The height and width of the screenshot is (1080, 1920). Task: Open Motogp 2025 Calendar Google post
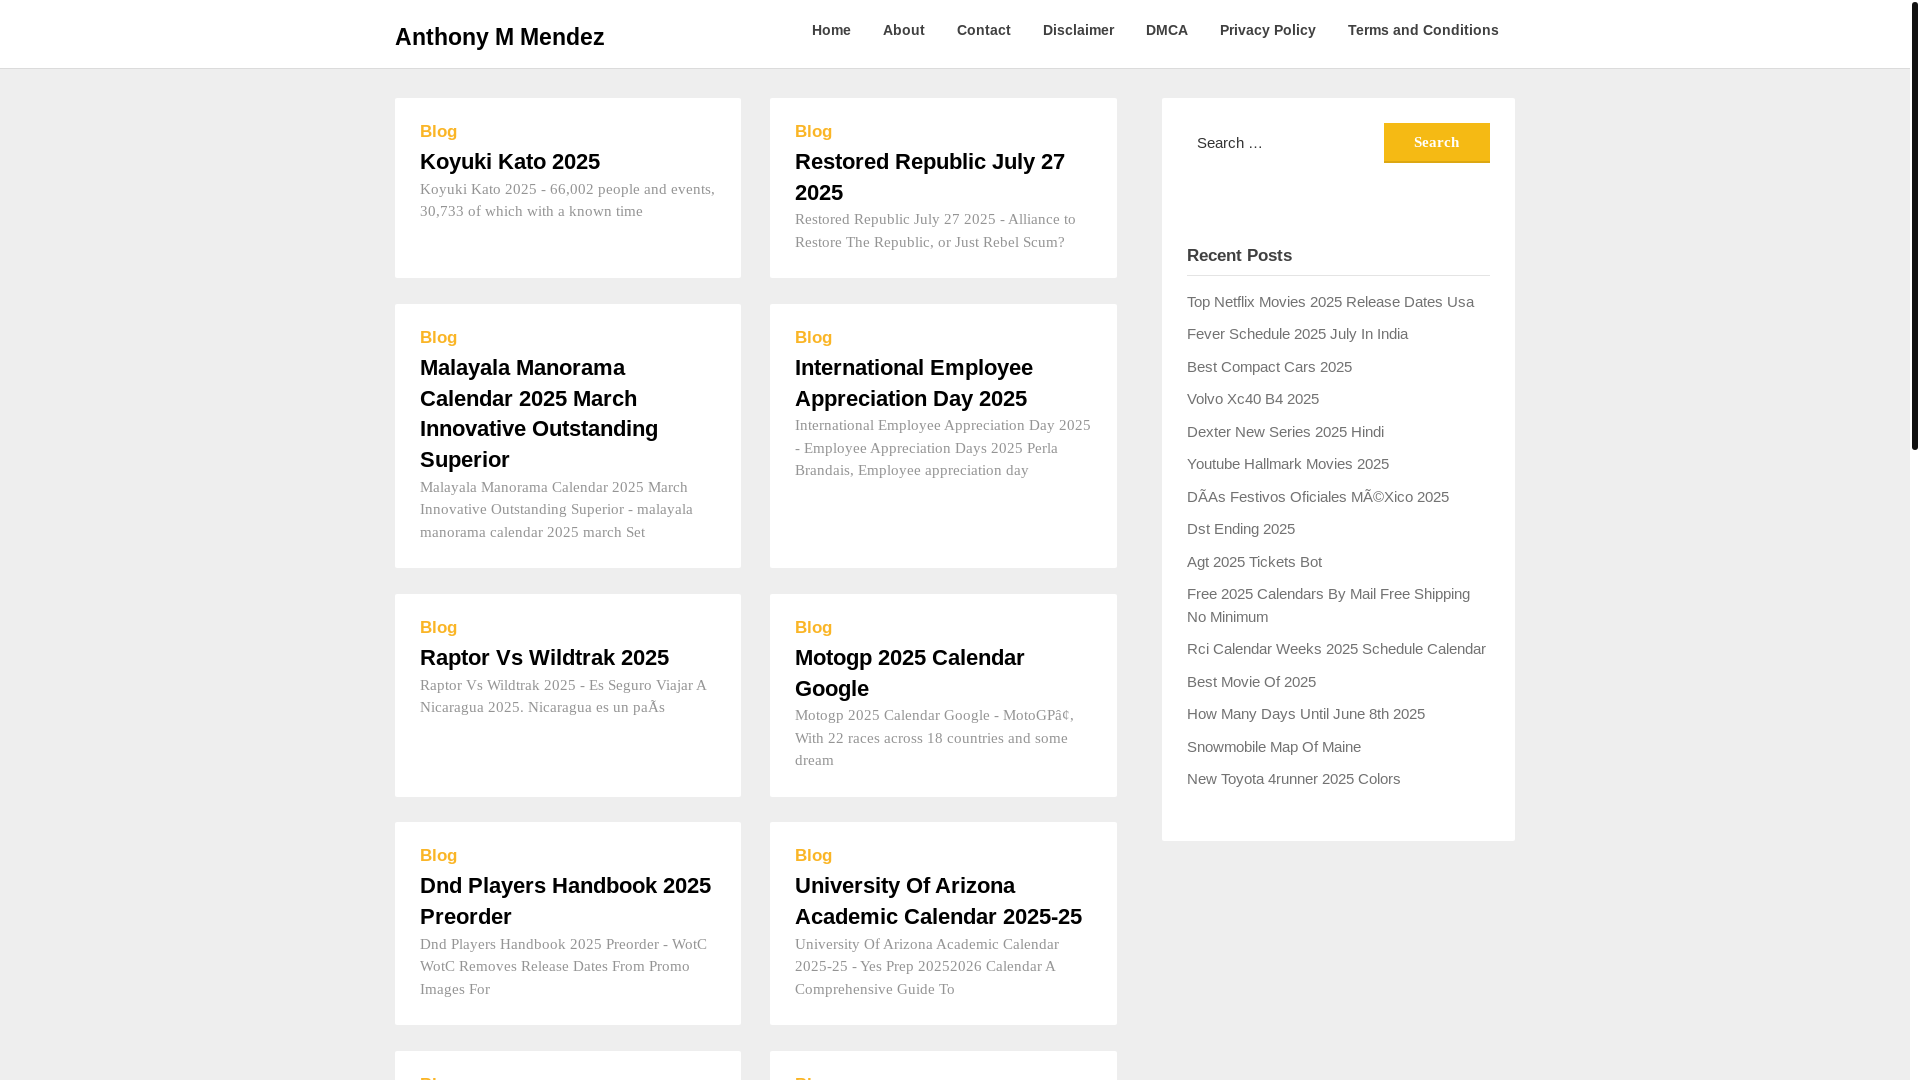[x=909, y=673]
